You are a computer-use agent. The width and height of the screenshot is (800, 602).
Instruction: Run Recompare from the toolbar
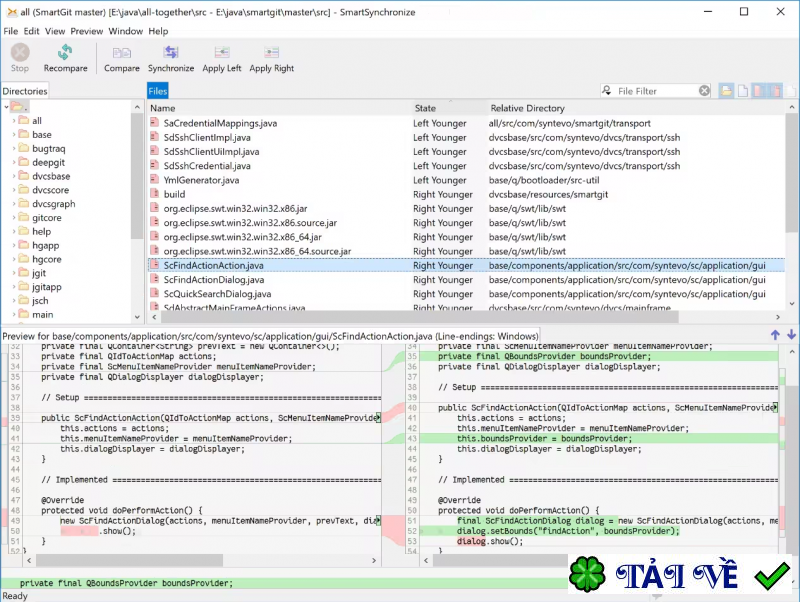click(x=65, y=58)
